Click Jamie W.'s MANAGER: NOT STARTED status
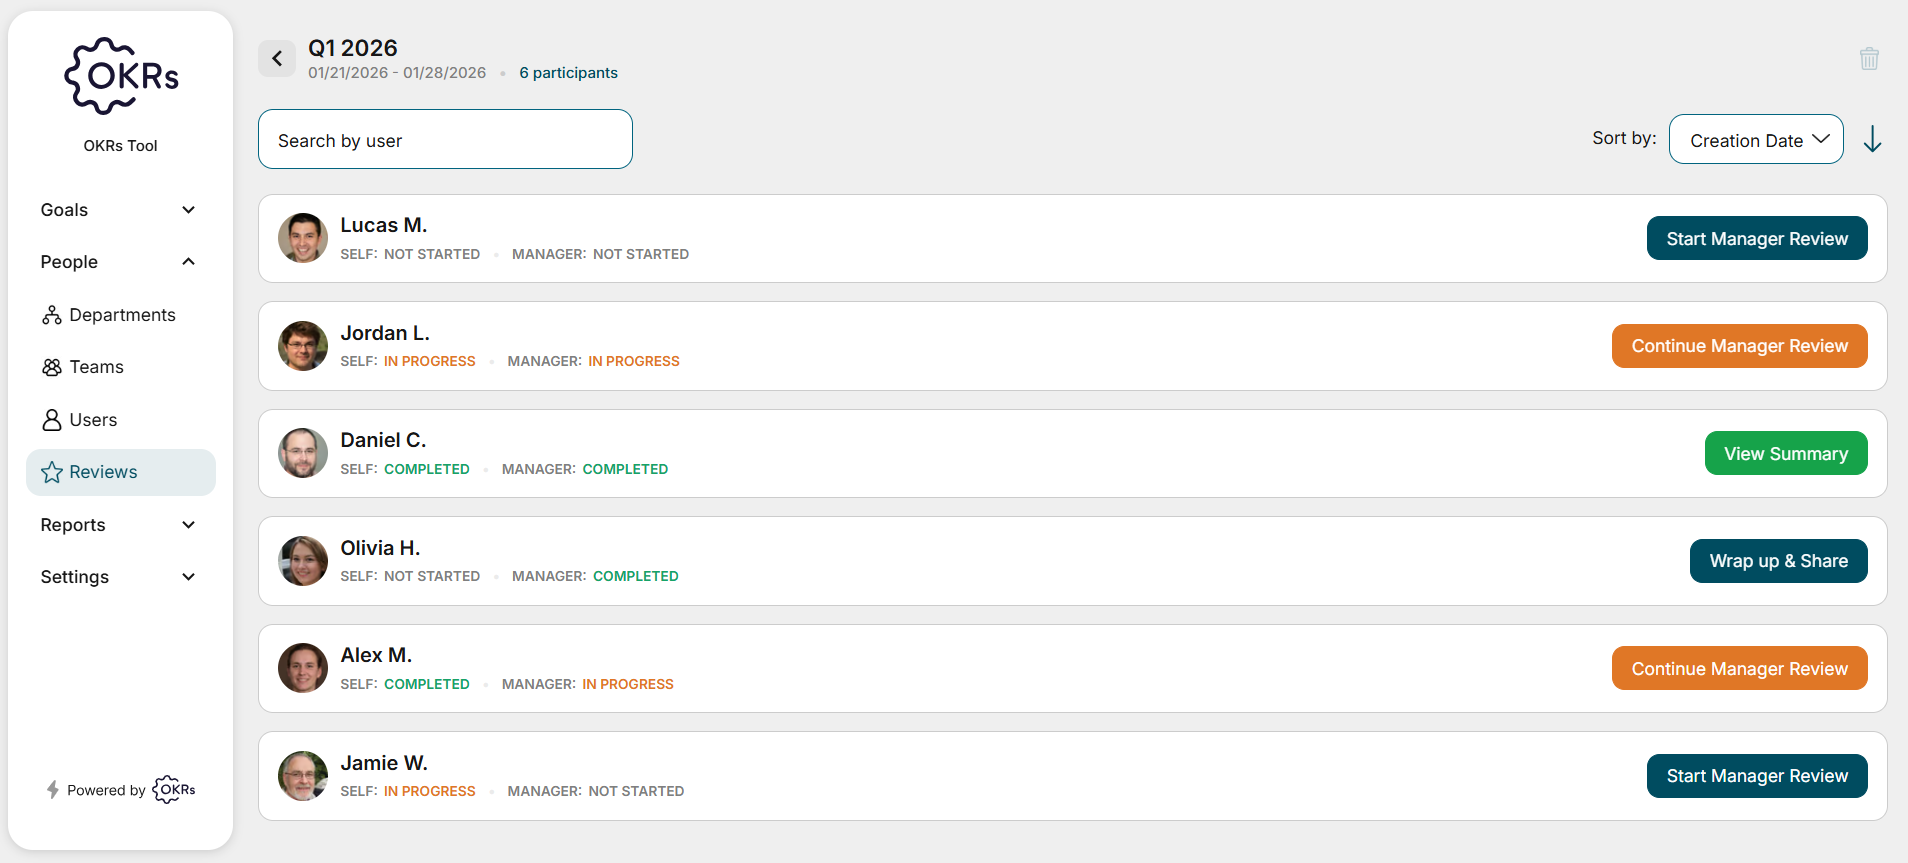Viewport: 1908px width, 863px height. pos(596,791)
